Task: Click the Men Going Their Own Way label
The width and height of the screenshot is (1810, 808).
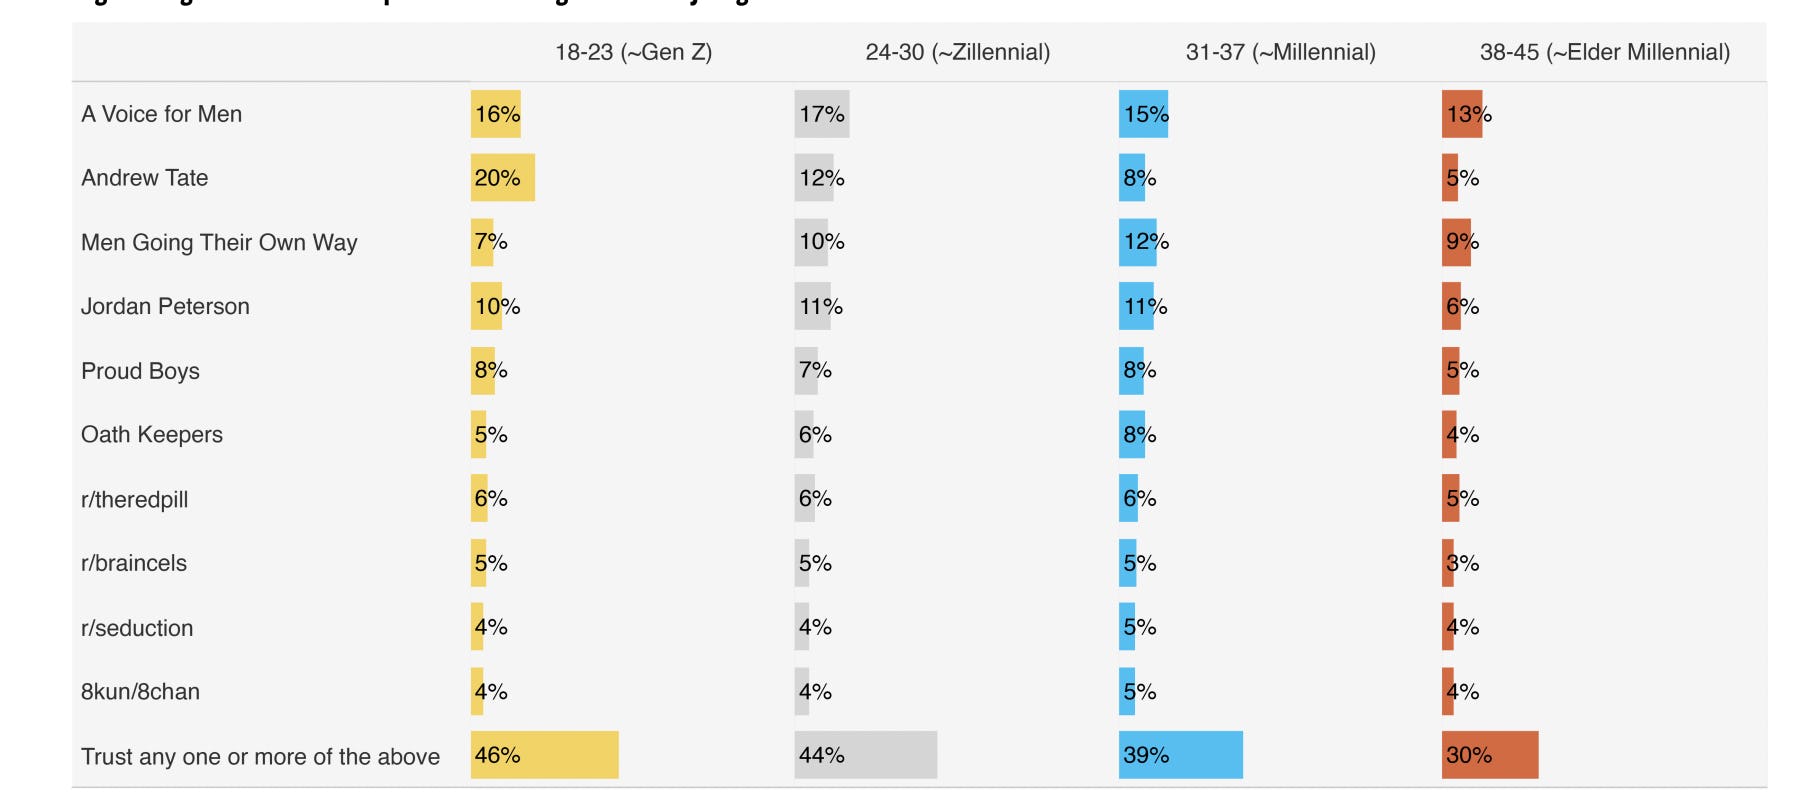Action: 219,243
